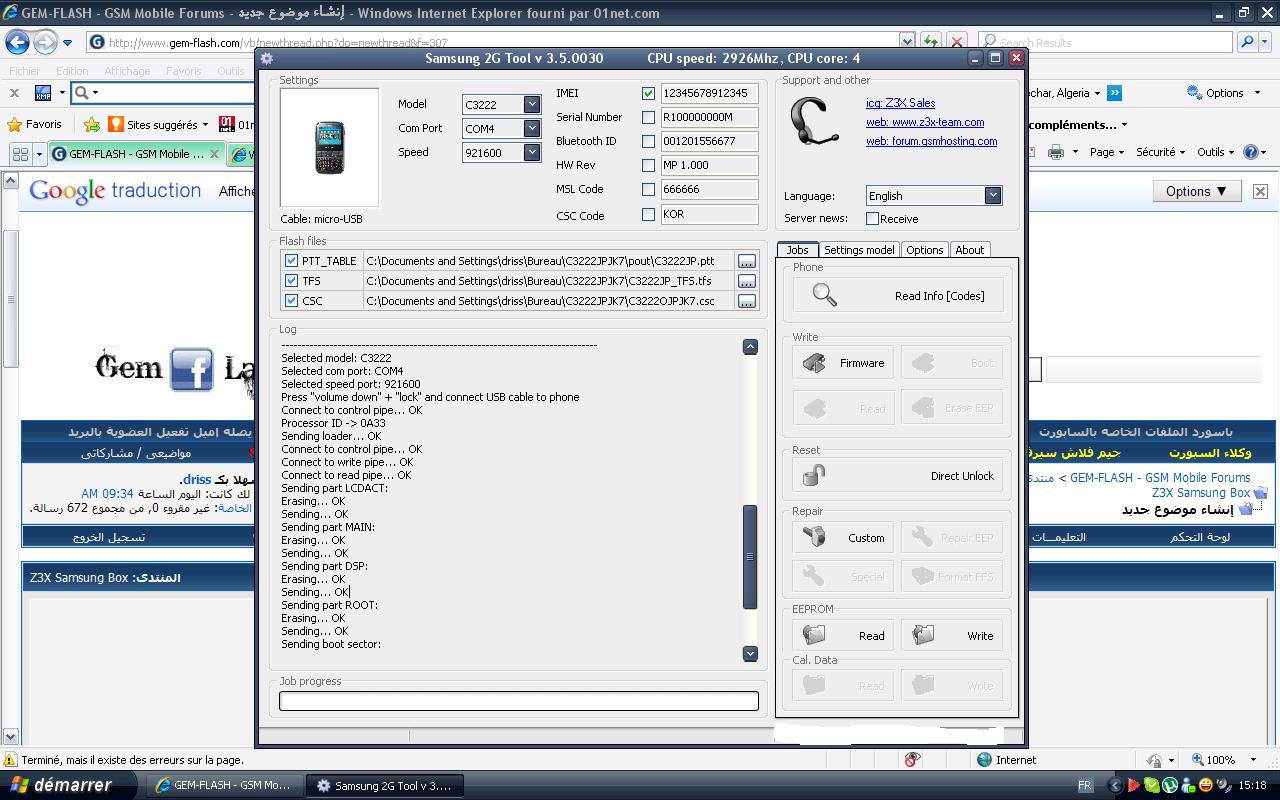Click the Favoris star icon

pos(15,125)
